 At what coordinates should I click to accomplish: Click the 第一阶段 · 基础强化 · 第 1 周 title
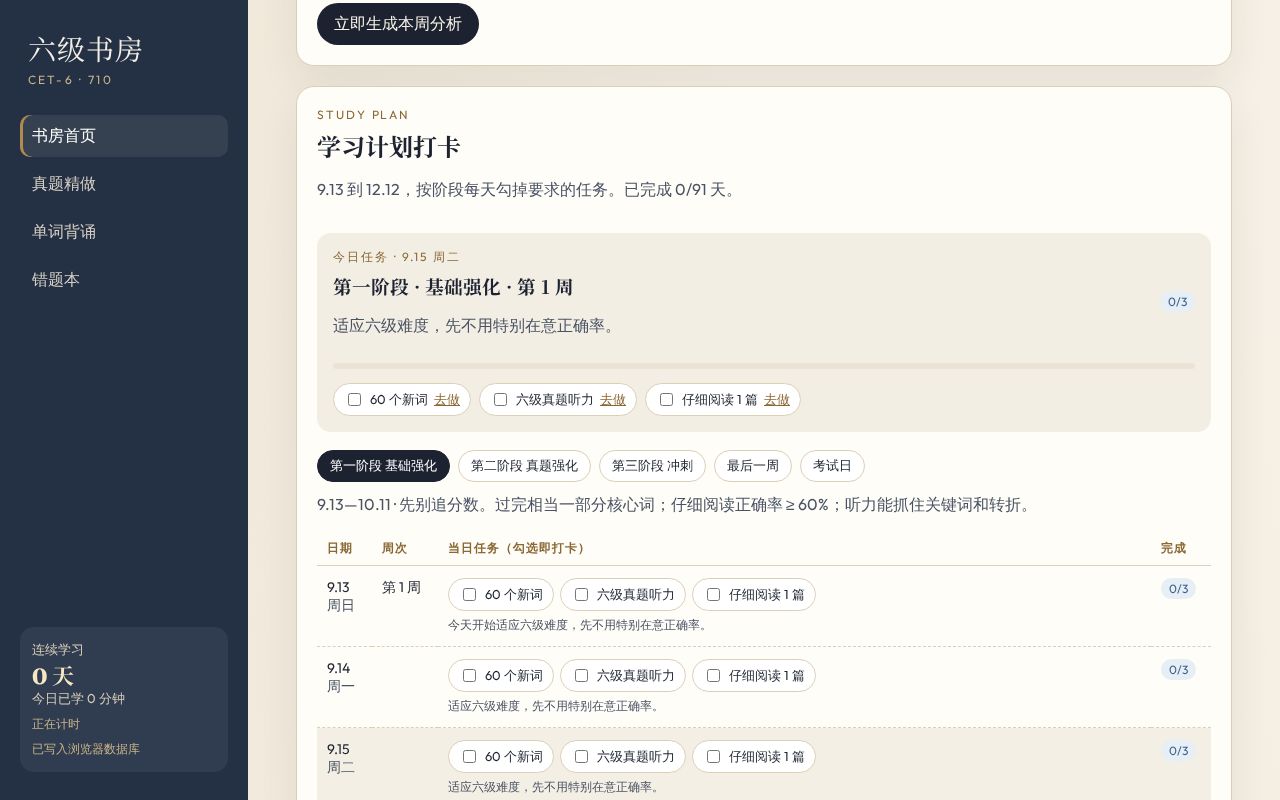click(453, 287)
